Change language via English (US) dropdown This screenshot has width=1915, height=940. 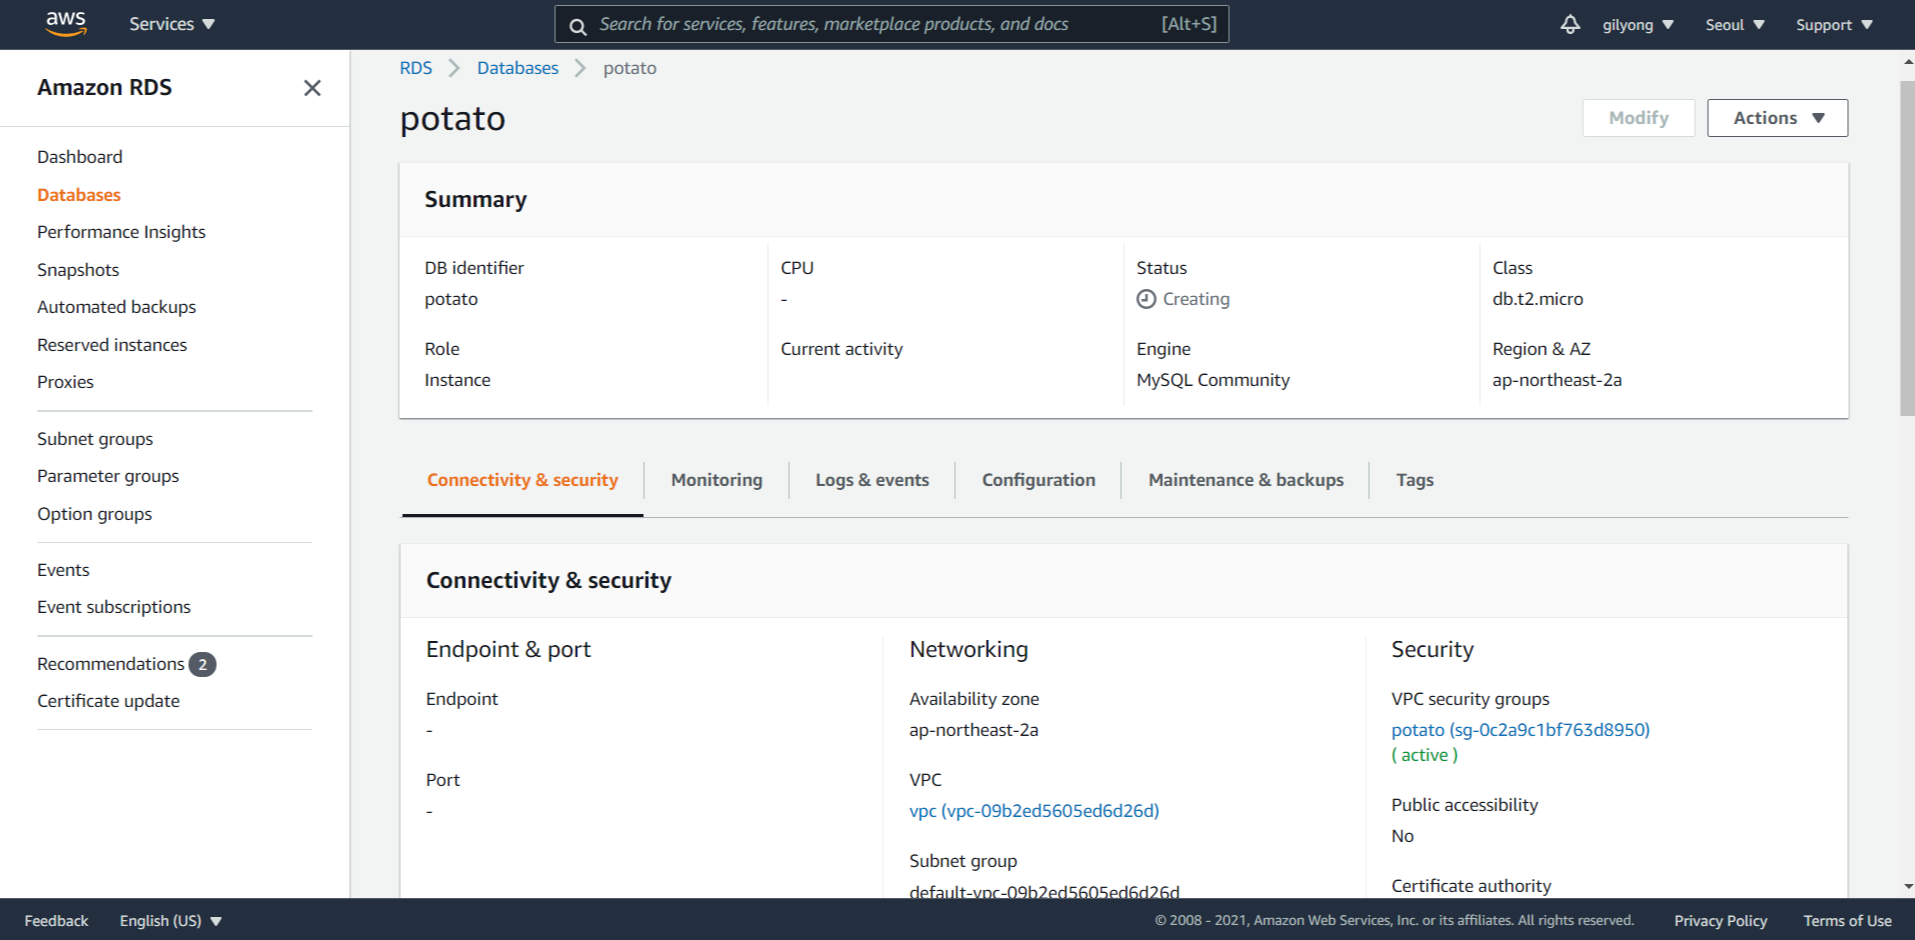(170, 921)
